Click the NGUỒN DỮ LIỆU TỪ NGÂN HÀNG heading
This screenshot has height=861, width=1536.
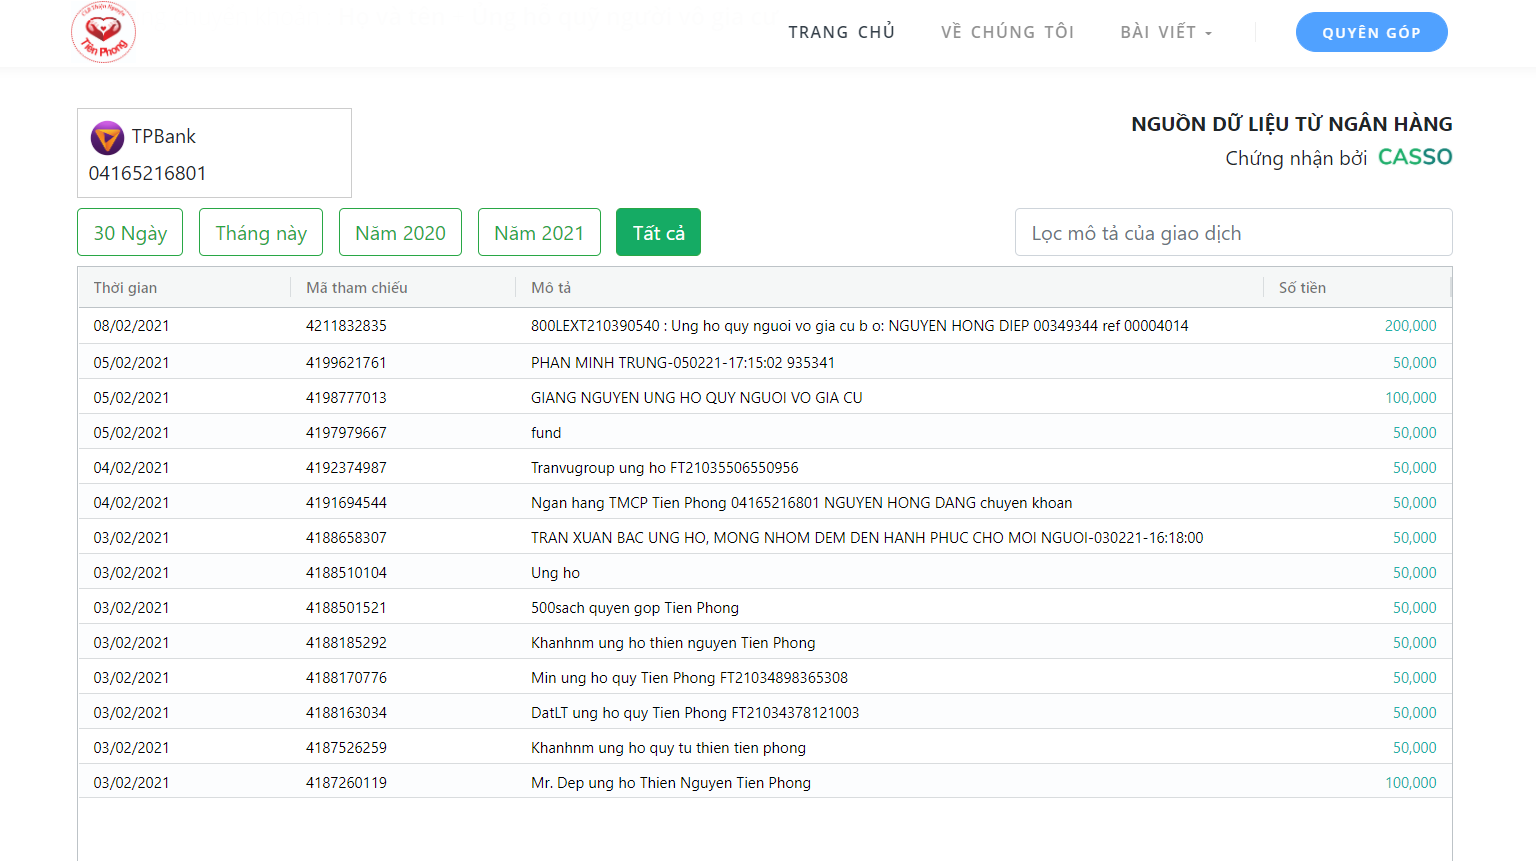click(1291, 124)
